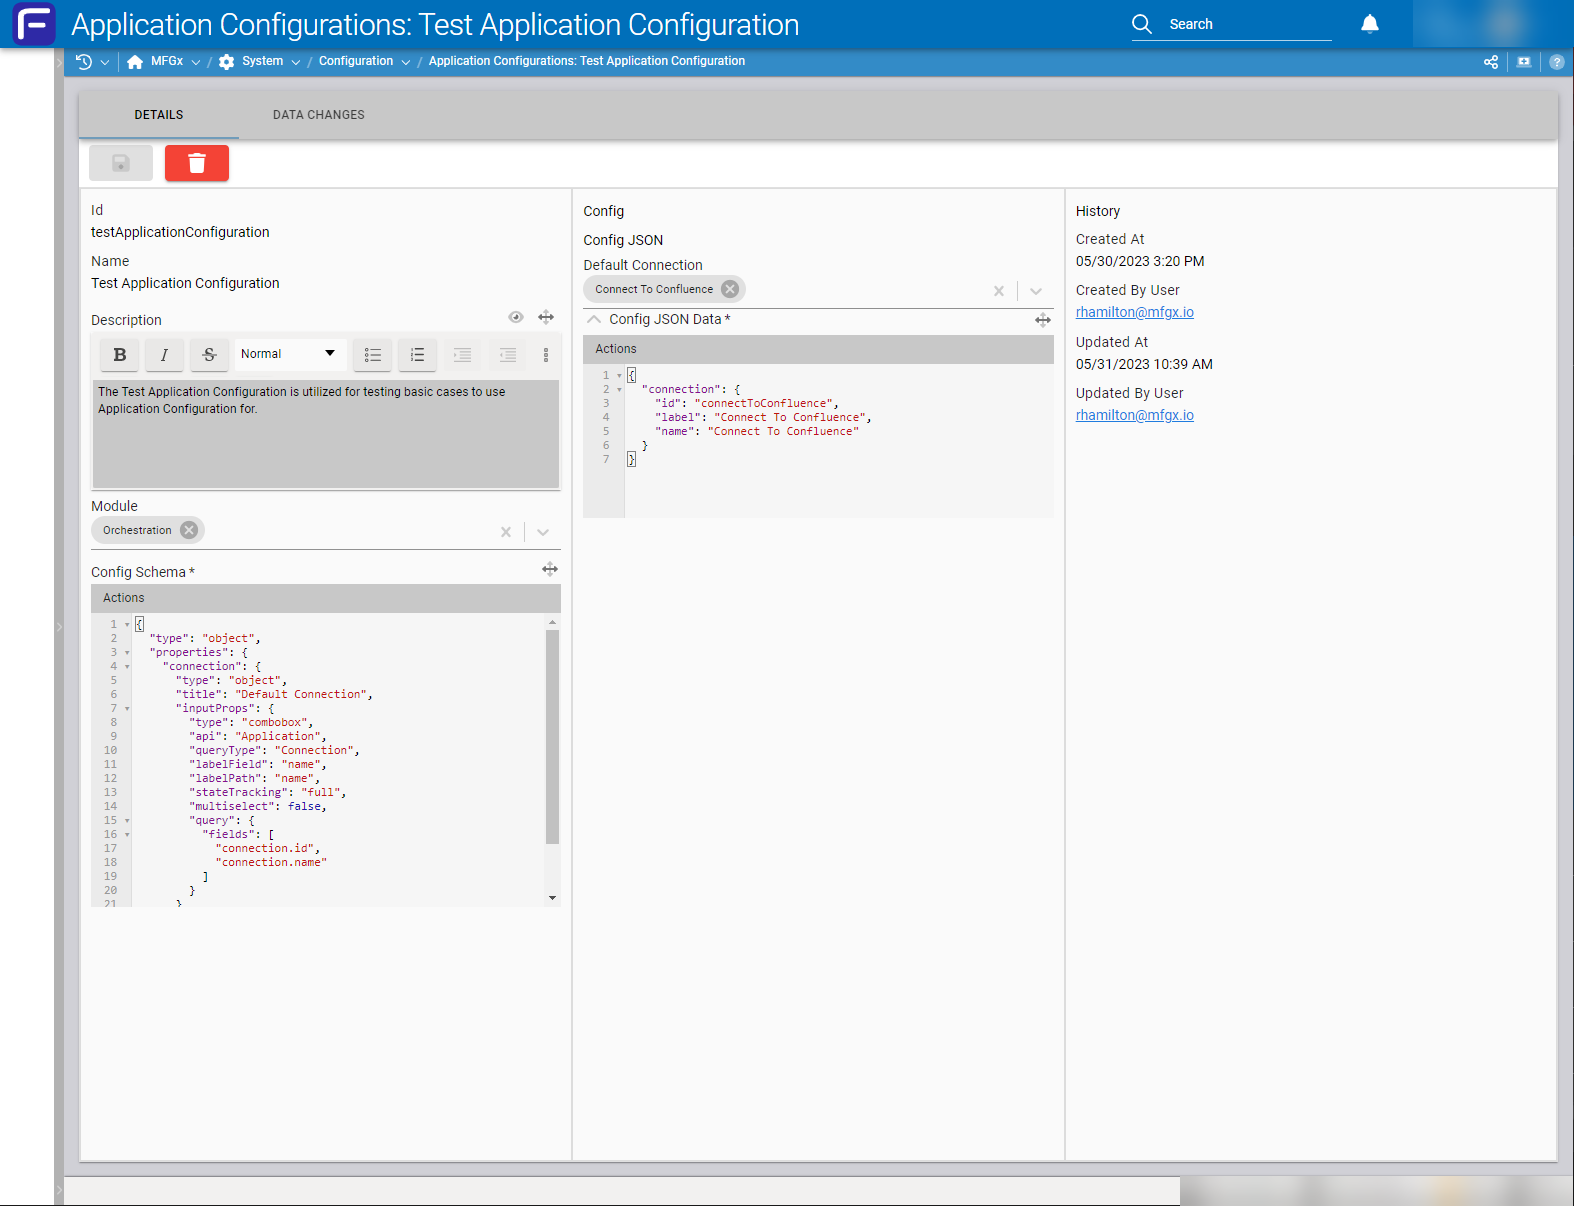Click the Config Schema scrollbar down arrow
Viewport: 1574px width, 1206px height.
pos(552,898)
